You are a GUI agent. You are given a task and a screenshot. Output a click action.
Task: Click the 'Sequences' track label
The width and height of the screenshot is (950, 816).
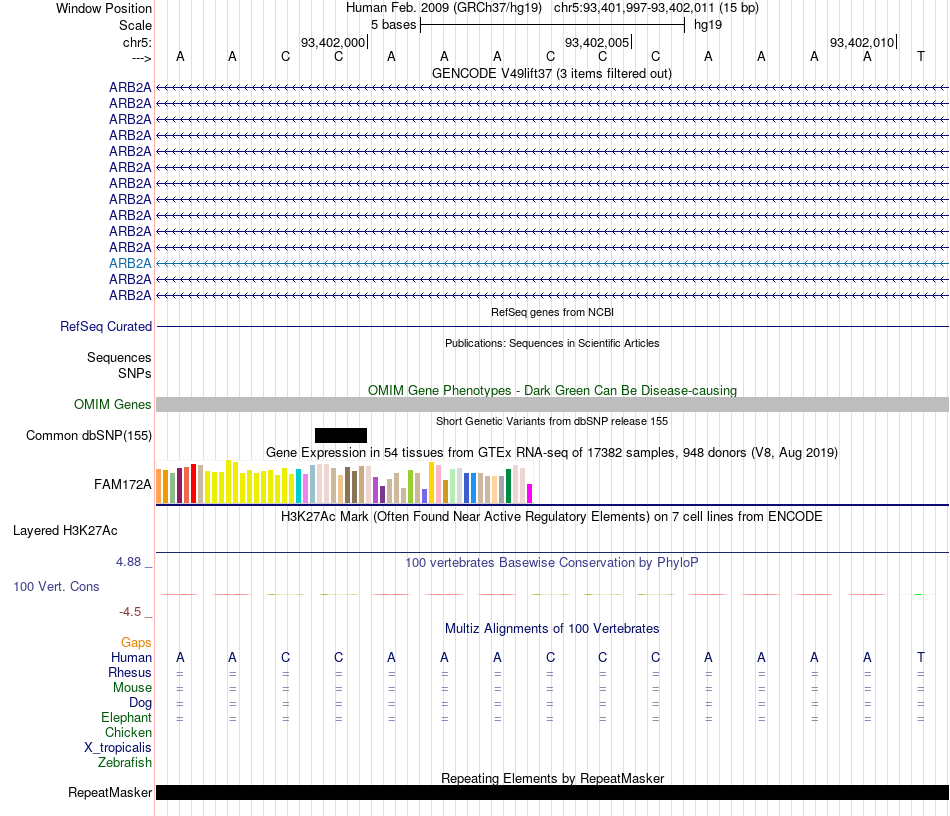click(x=119, y=357)
